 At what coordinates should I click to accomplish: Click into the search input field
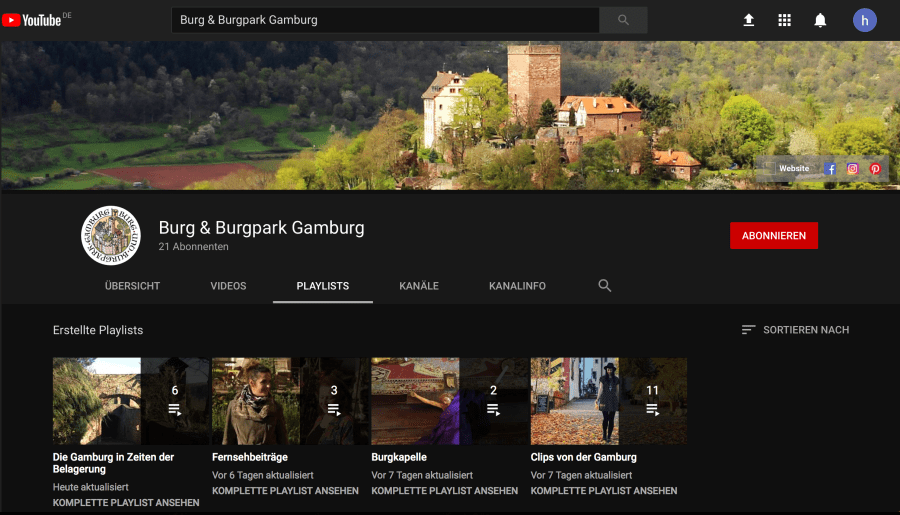pos(385,20)
